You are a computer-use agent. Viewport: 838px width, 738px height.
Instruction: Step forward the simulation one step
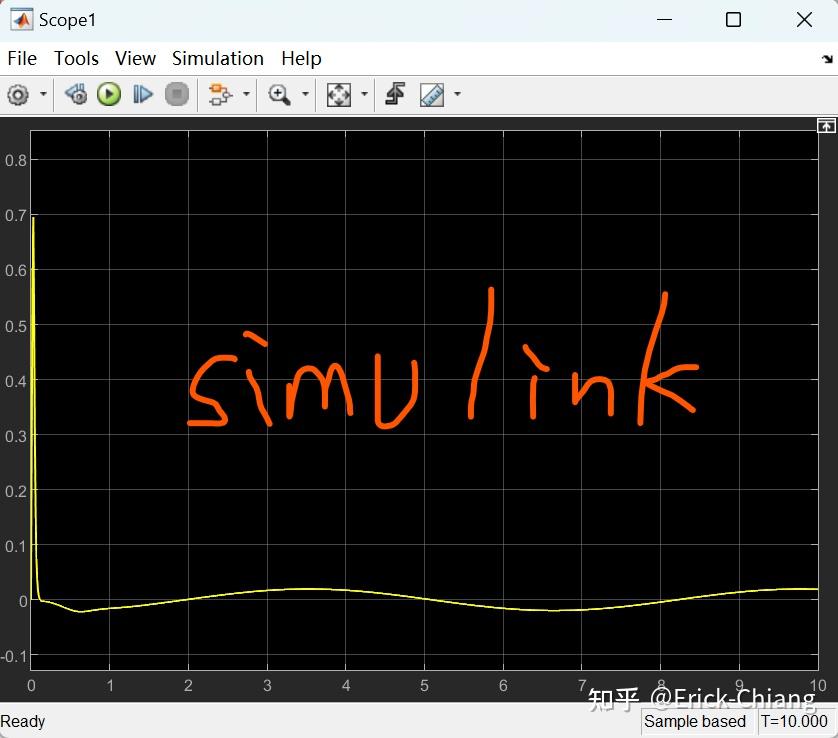[143, 94]
